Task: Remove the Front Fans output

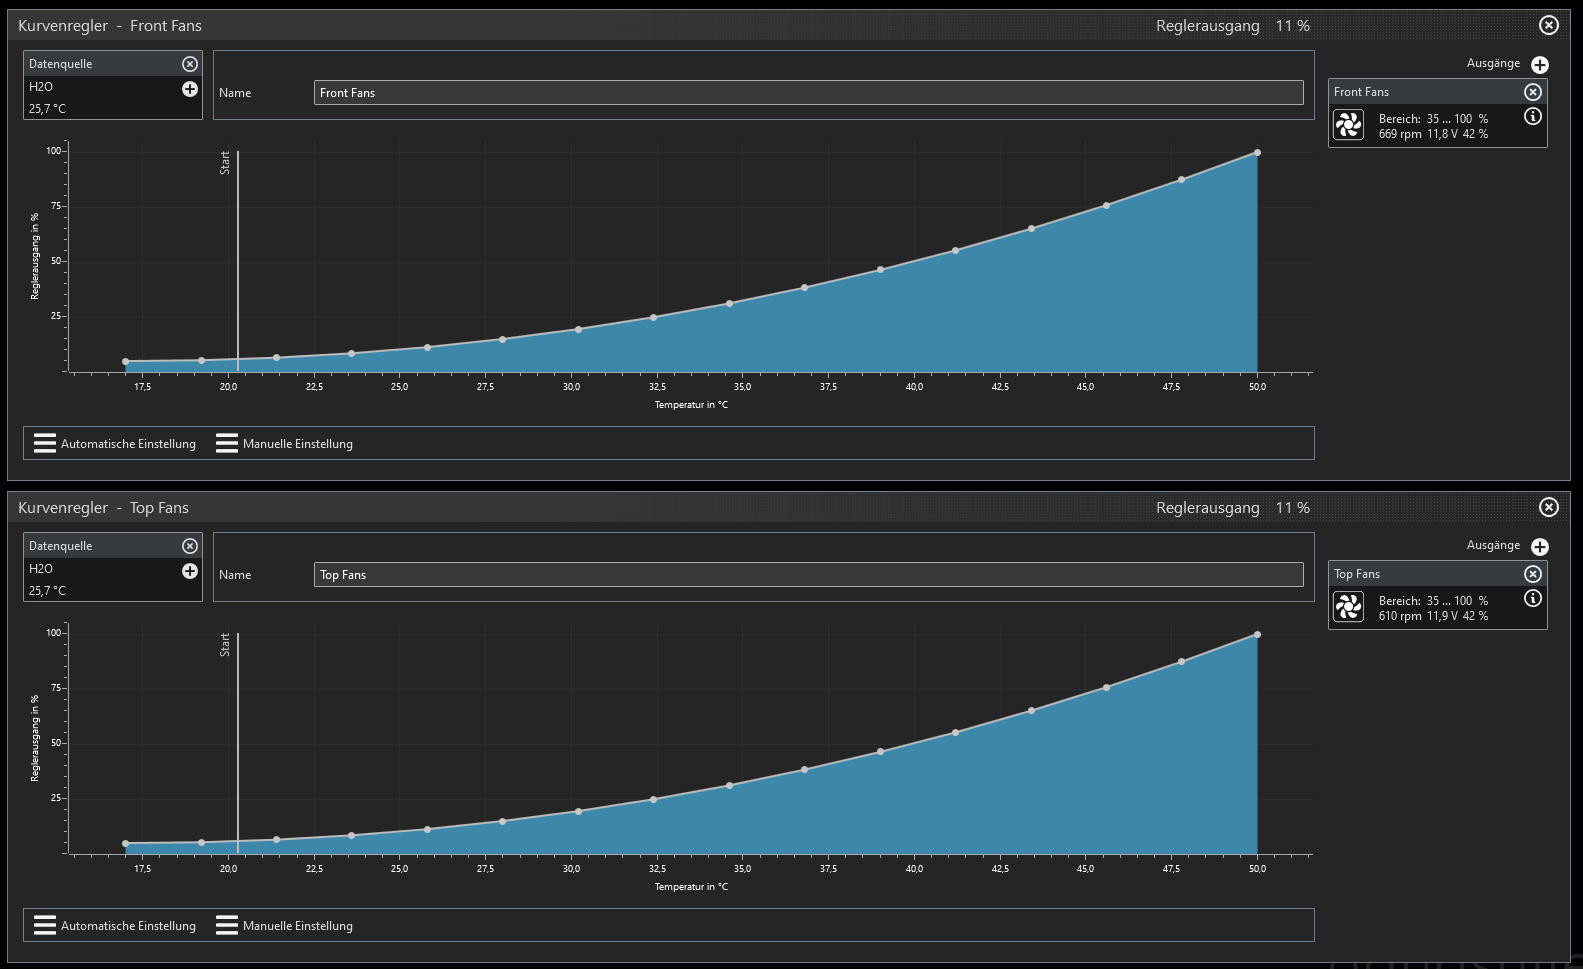Action: (1533, 92)
